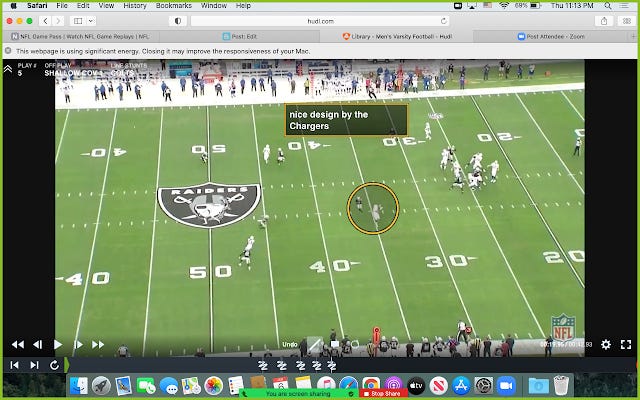Select the yellow circle spotlight annotation

[x=373, y=208]
